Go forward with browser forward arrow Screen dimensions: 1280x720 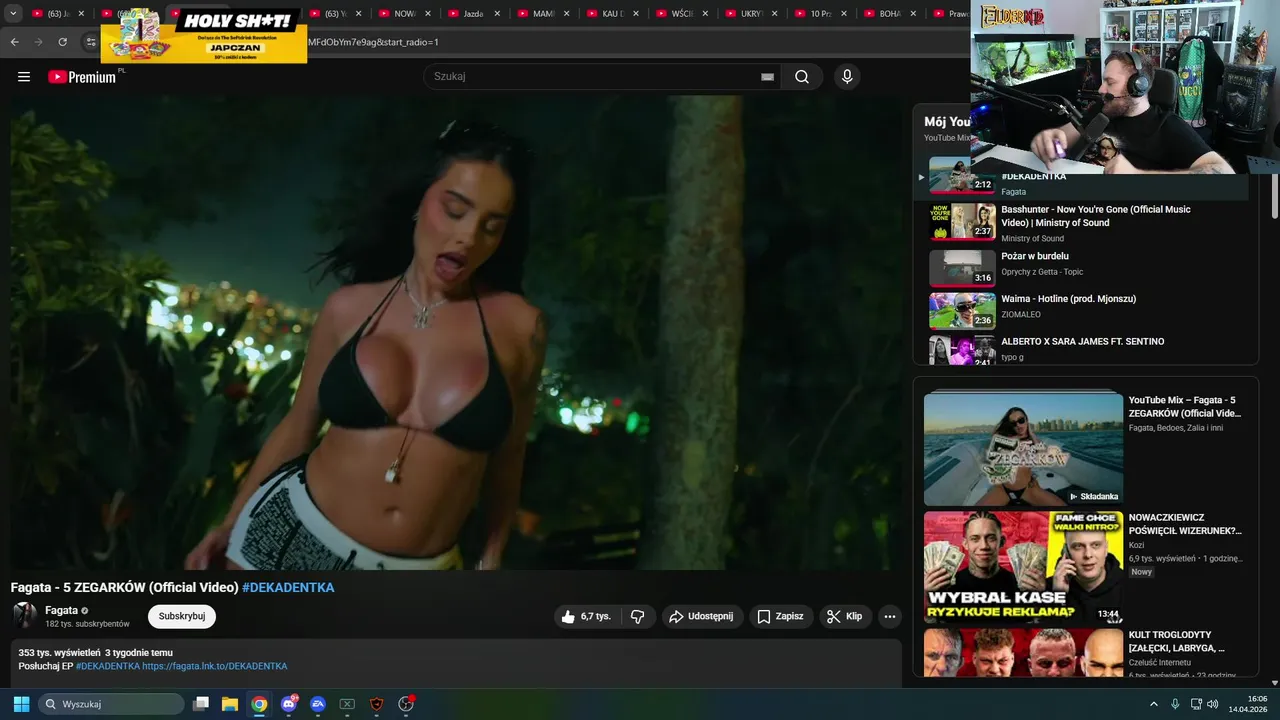pos(38,42)
